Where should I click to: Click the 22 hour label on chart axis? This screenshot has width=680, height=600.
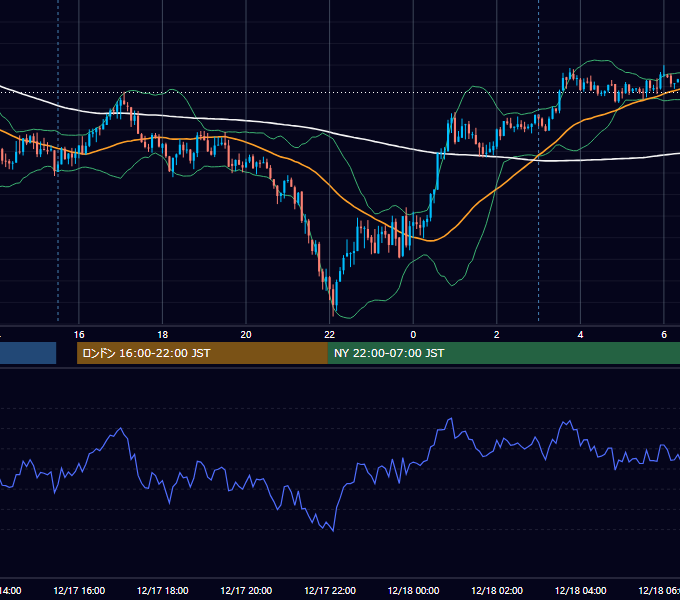(x=330, y=334)
